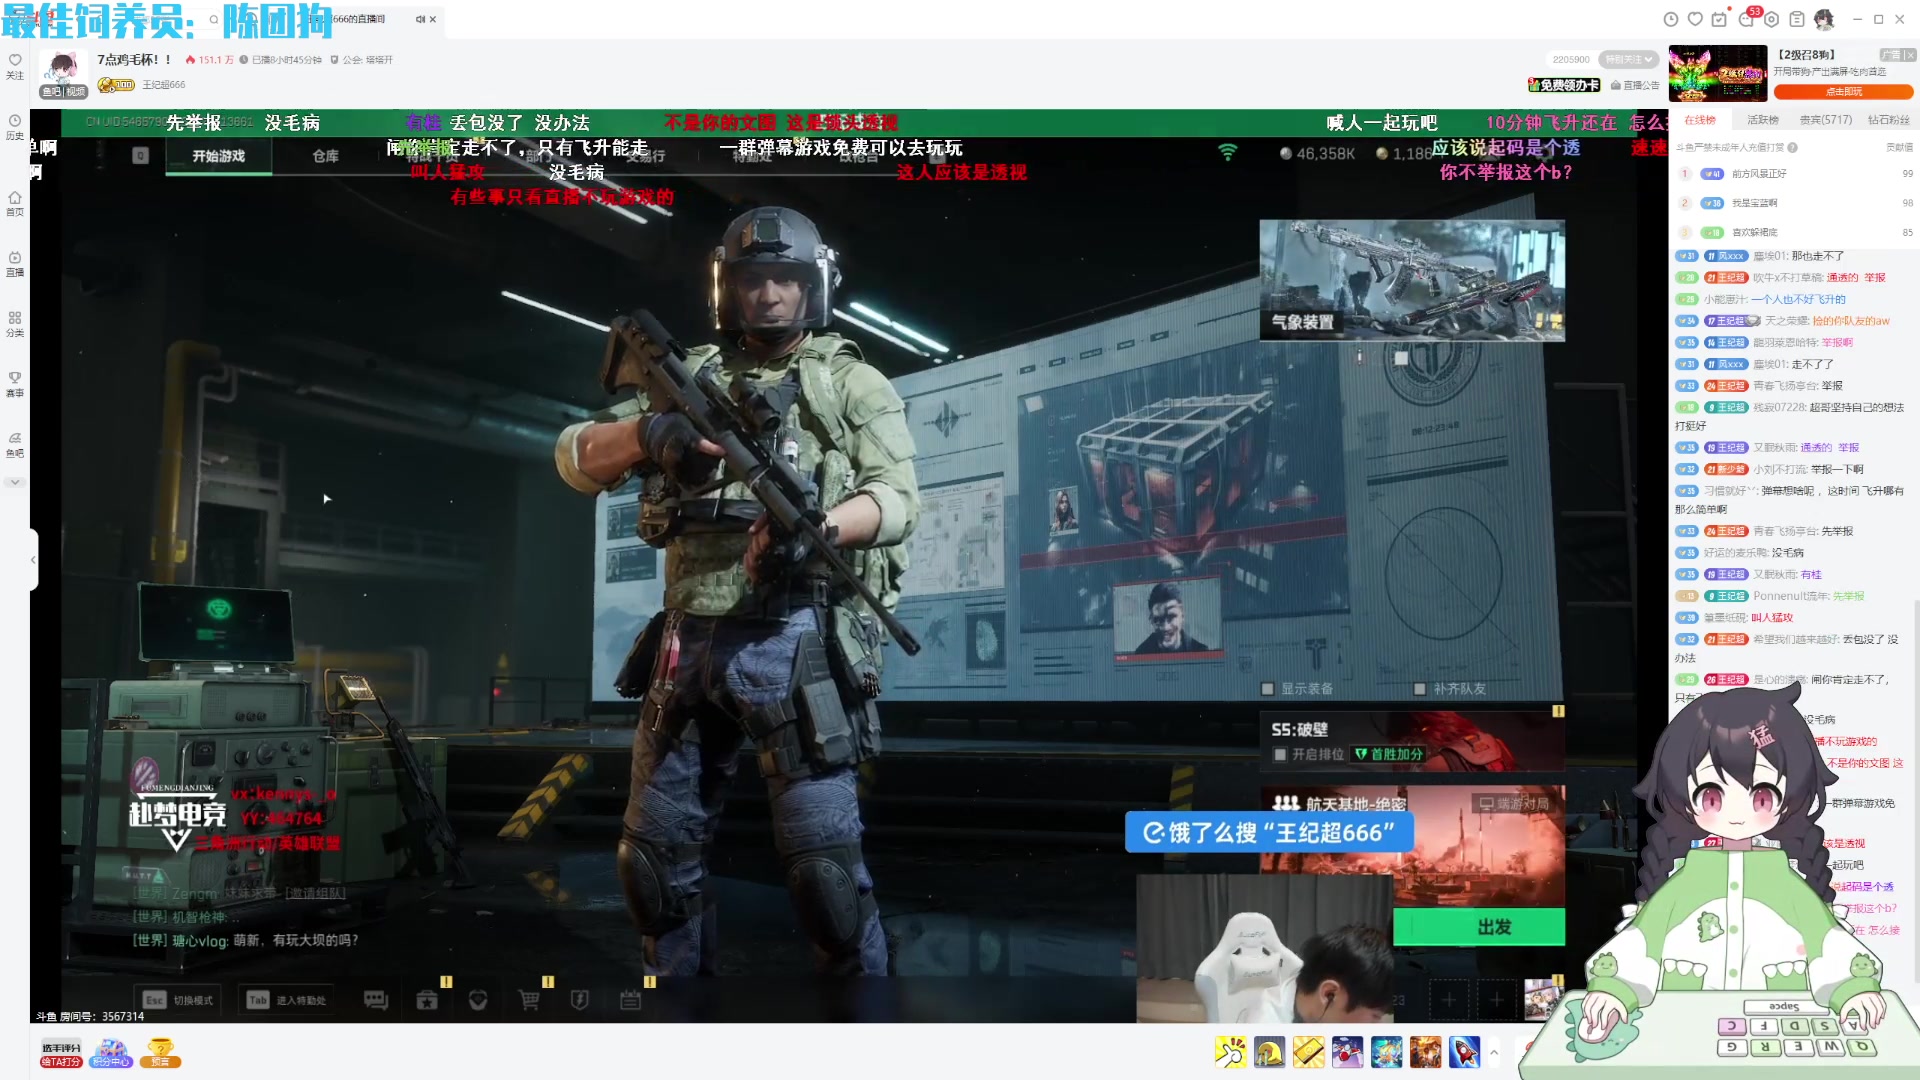
Task: Open S5:破壁 season card
Action: (1412, 740)
